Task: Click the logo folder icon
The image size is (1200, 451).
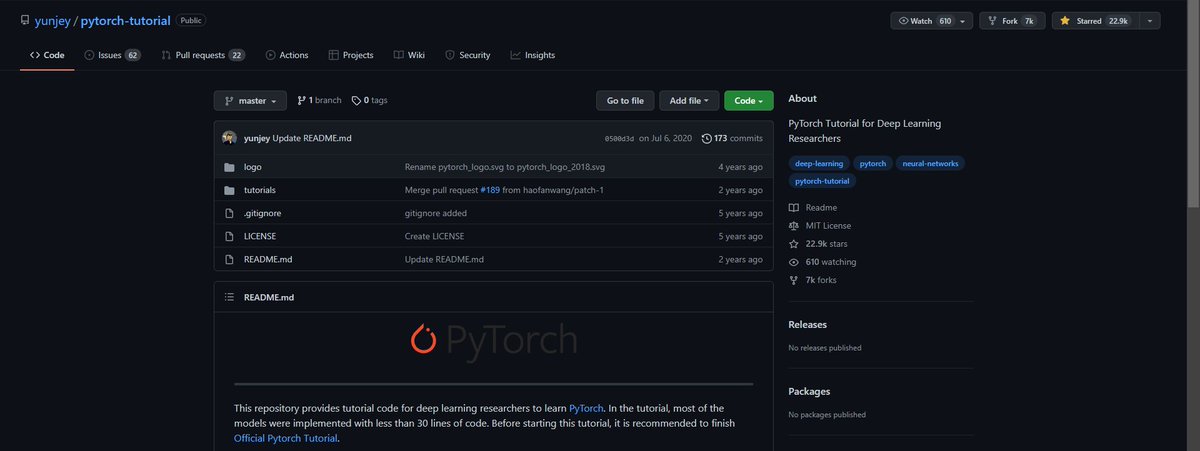Action: [x=229, y=167]
